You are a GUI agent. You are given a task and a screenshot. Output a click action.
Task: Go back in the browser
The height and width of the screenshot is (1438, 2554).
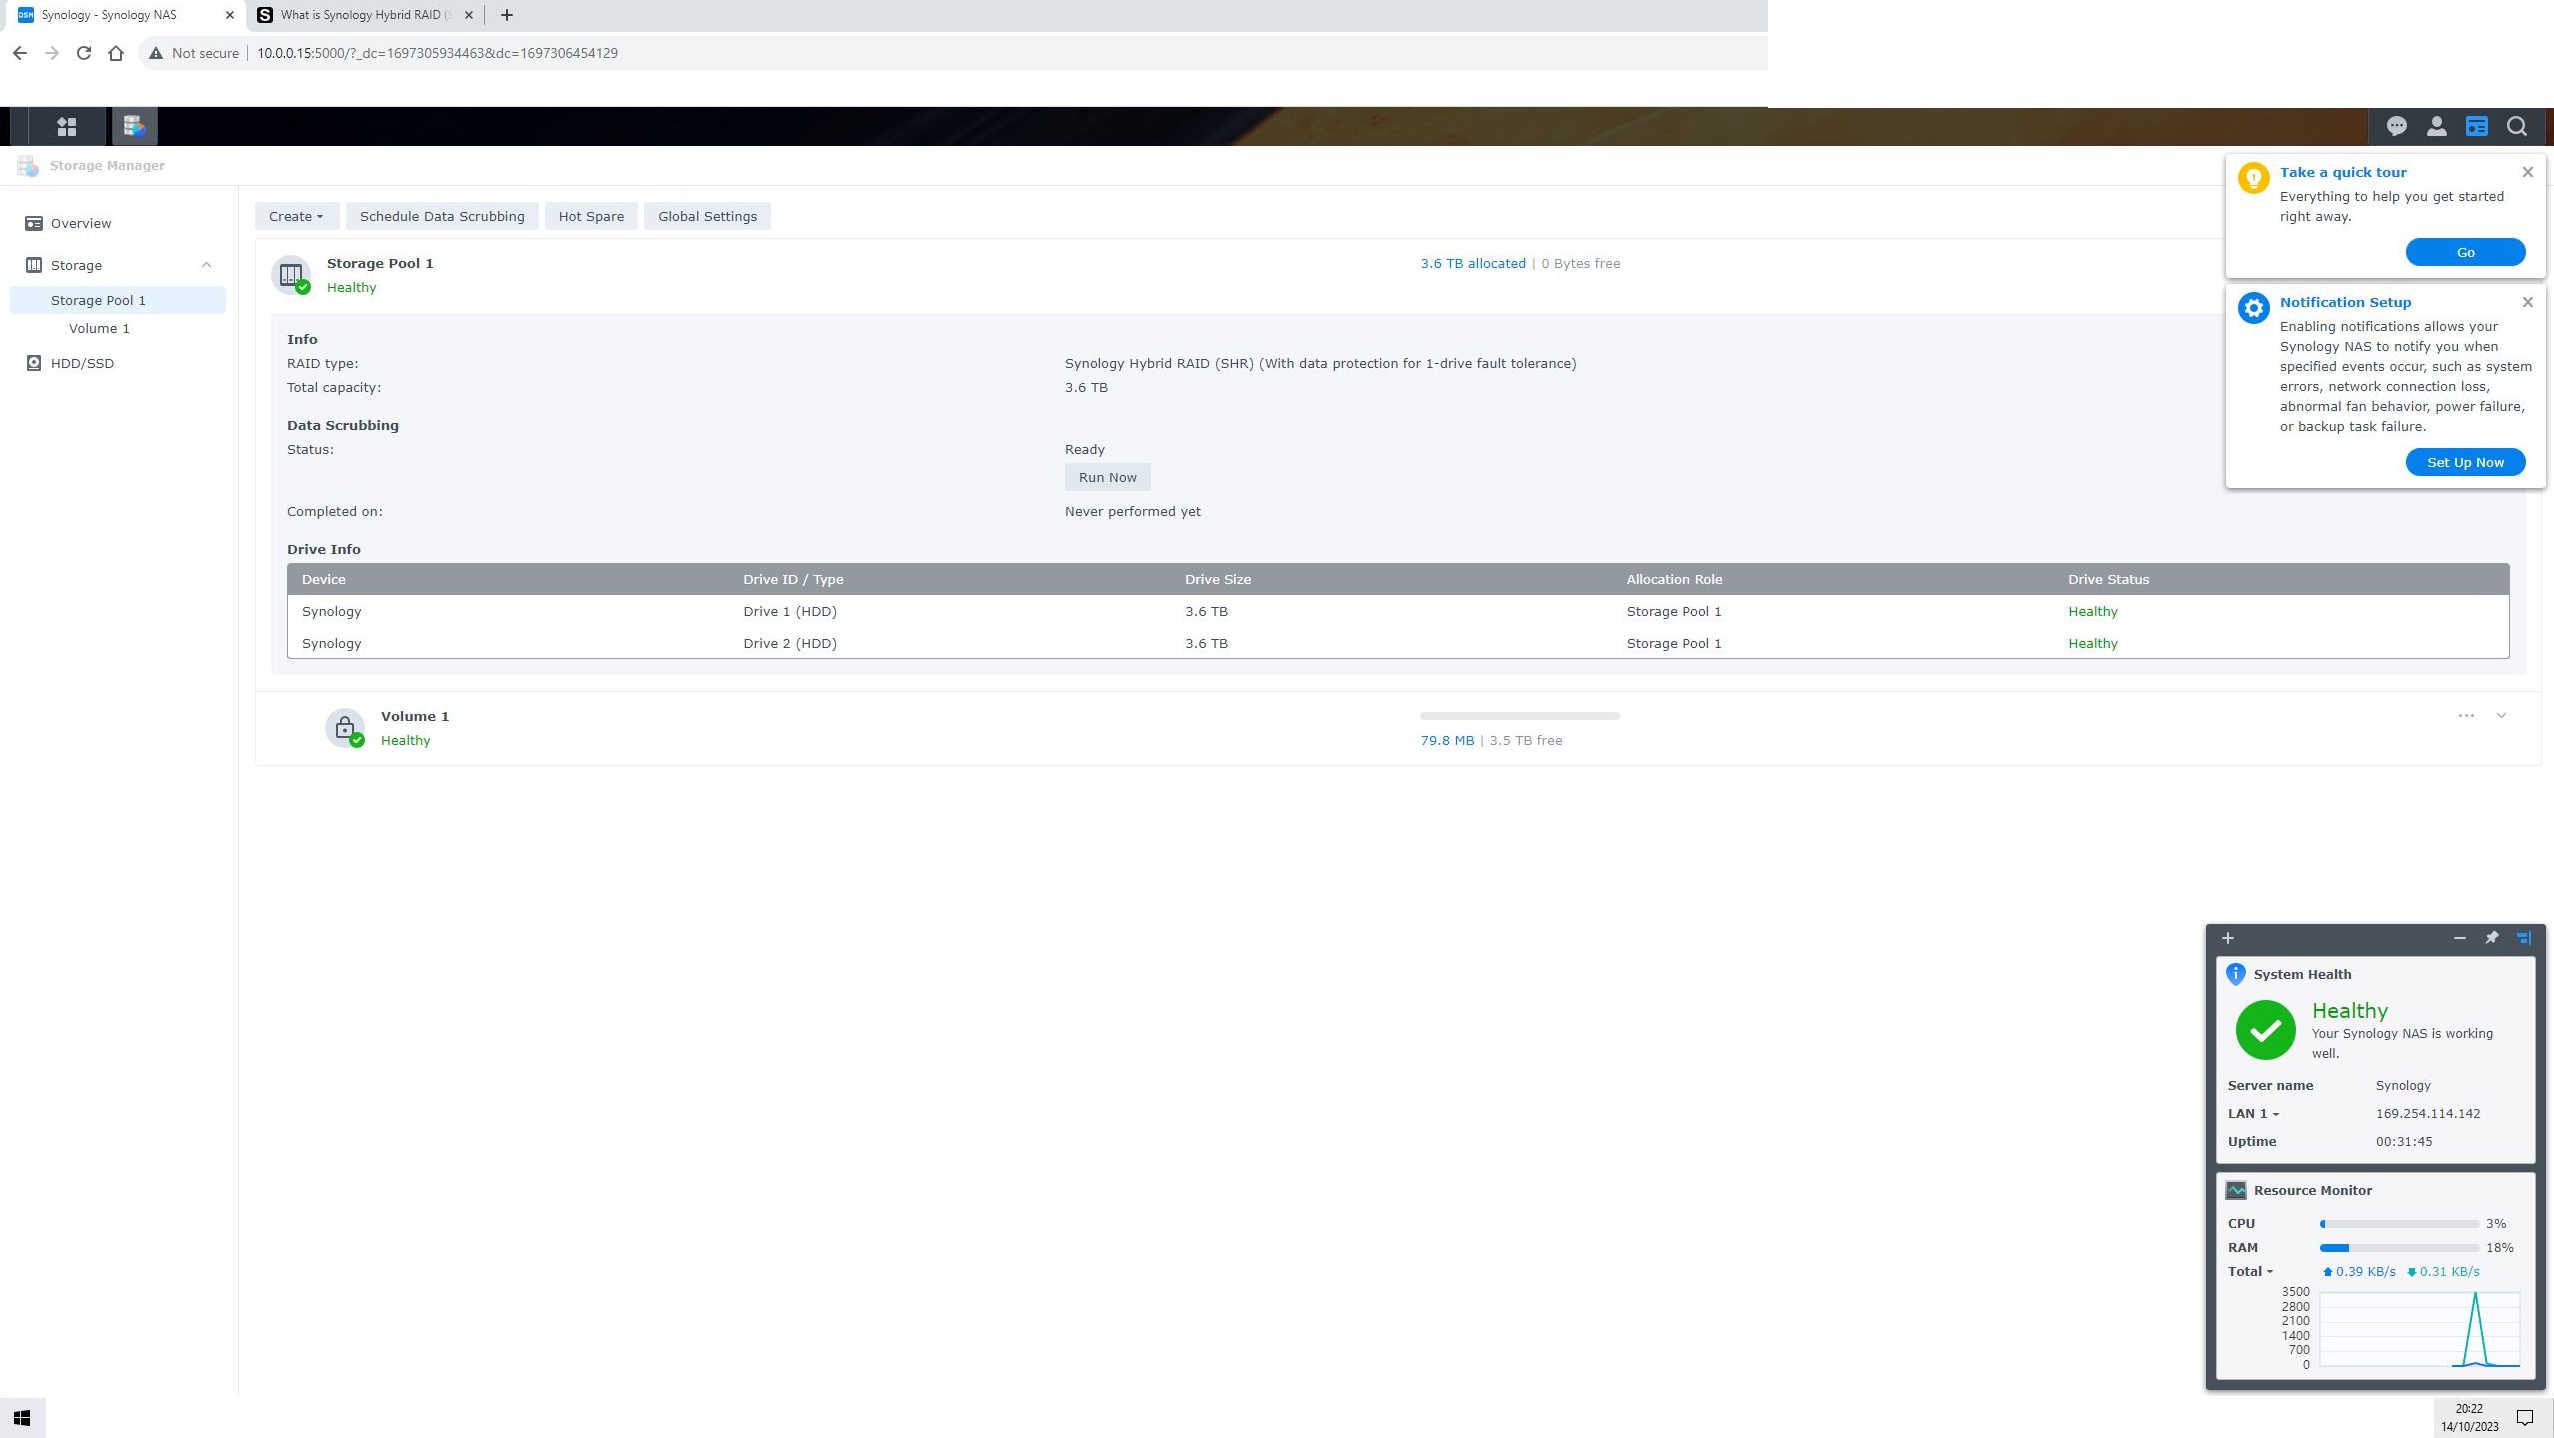click(x=20, y=53)
